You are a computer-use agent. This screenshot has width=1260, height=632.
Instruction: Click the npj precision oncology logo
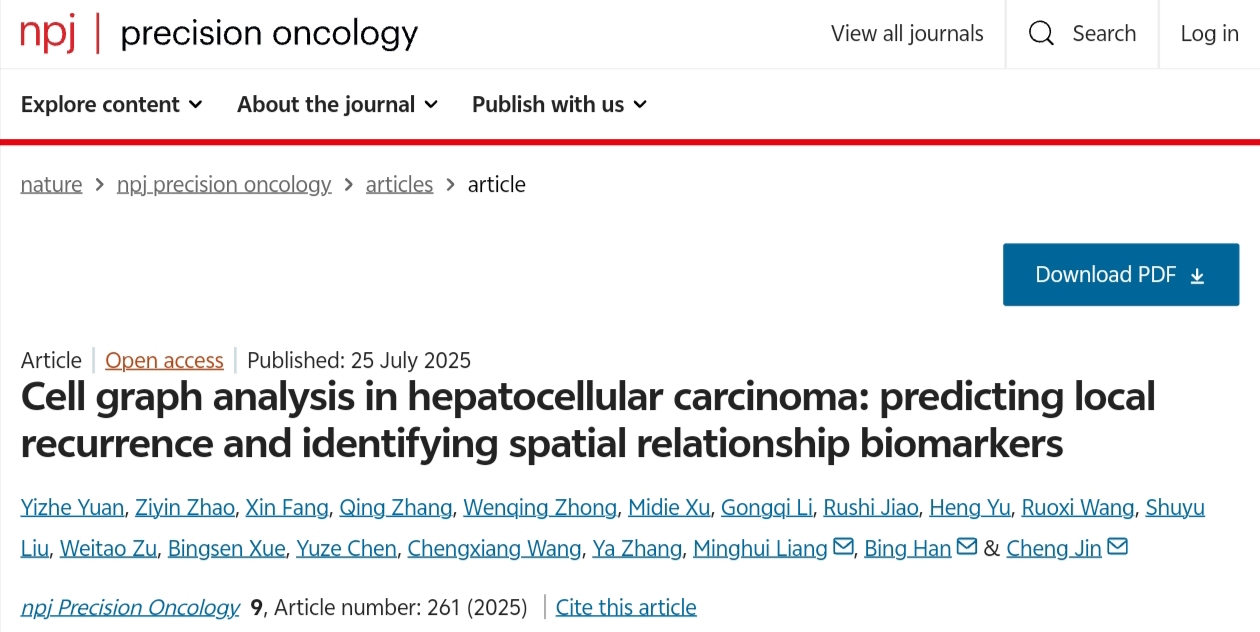(219, 34)
